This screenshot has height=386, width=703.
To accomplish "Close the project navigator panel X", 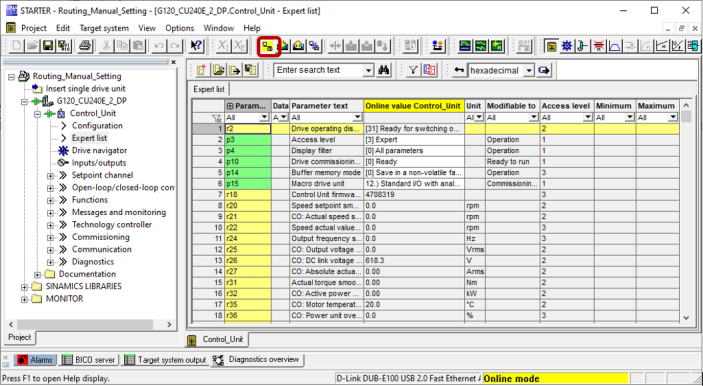I will pyautogui.click(x=174, y=62).
